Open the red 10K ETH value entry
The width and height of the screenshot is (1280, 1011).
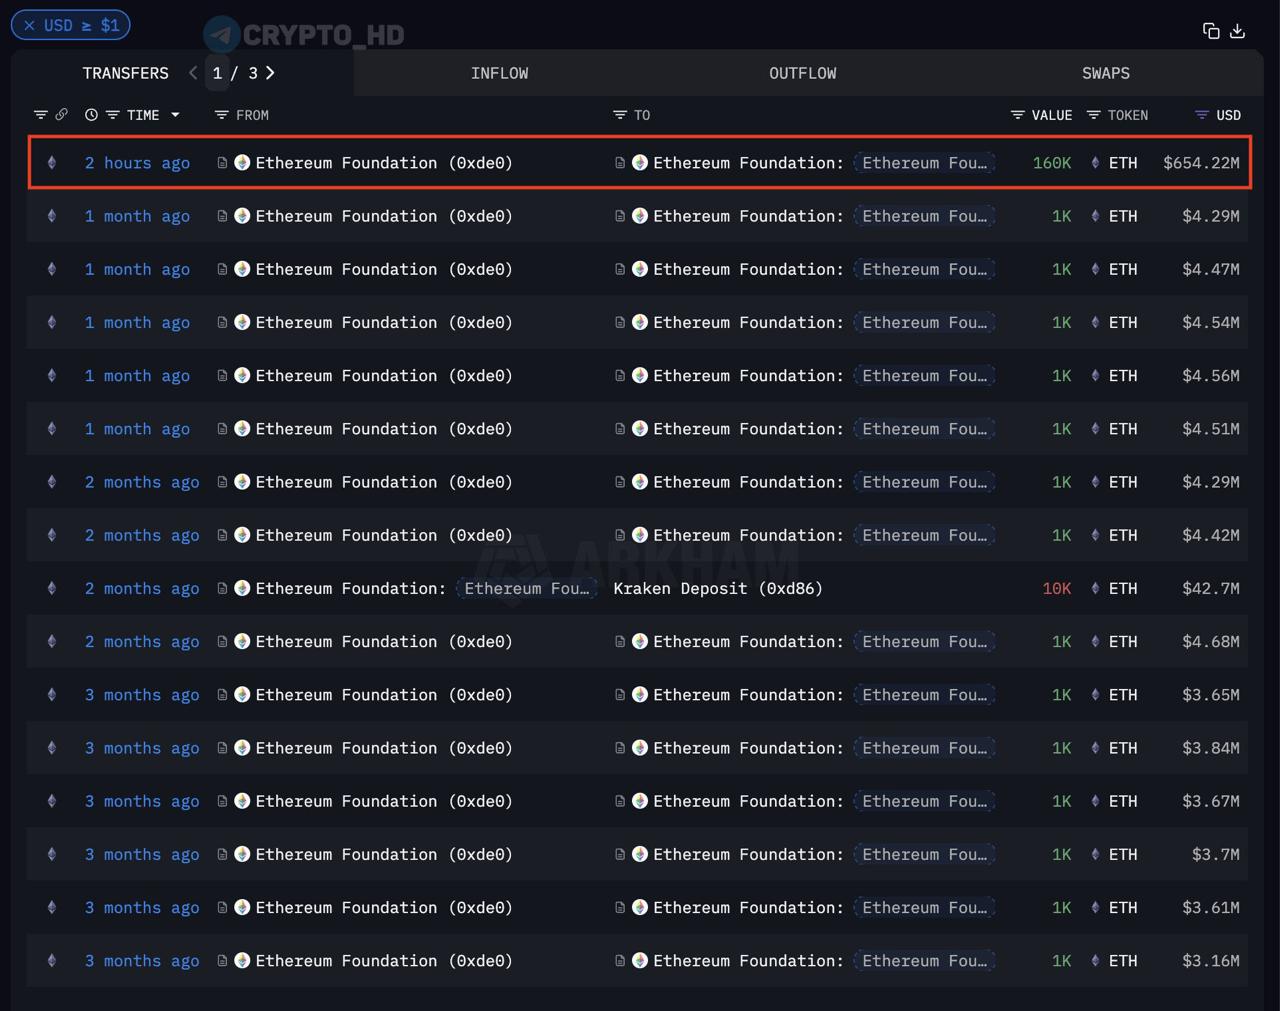point(1056,589)
